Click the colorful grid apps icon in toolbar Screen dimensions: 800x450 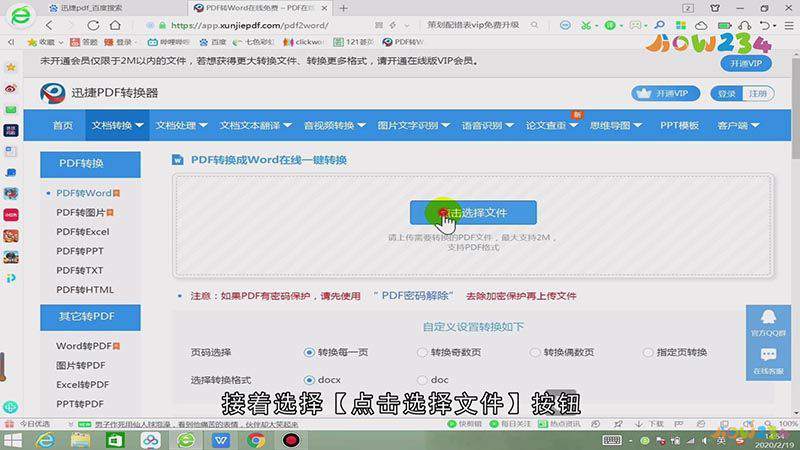click(x=681, y=25)
